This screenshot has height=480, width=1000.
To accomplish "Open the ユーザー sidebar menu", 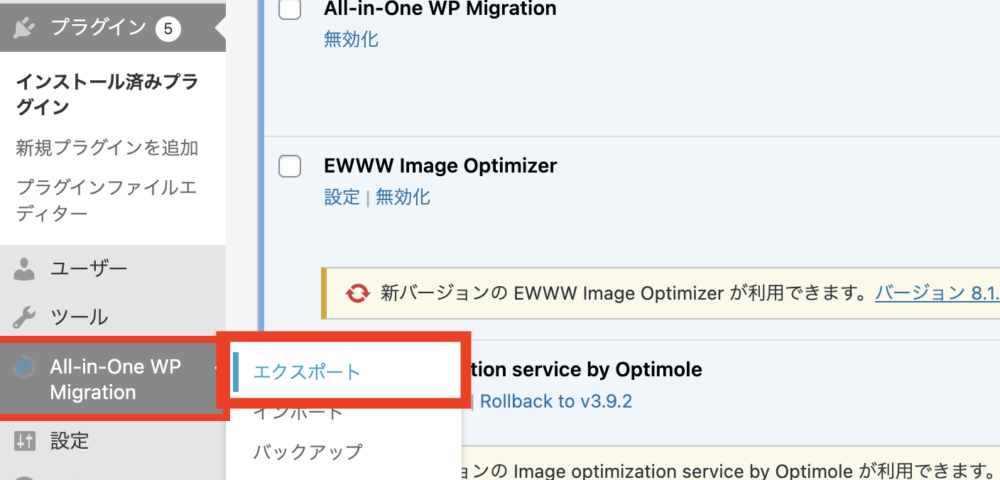I will [112, 269].
